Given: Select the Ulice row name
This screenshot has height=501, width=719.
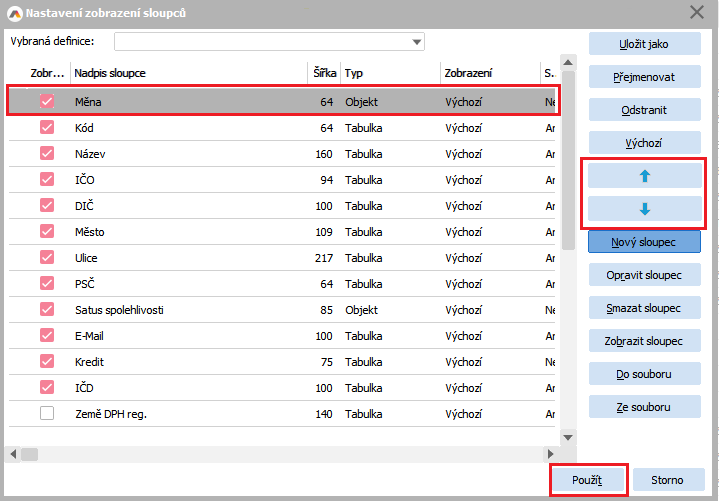Looking at the screenshot, I should point(86,258).
